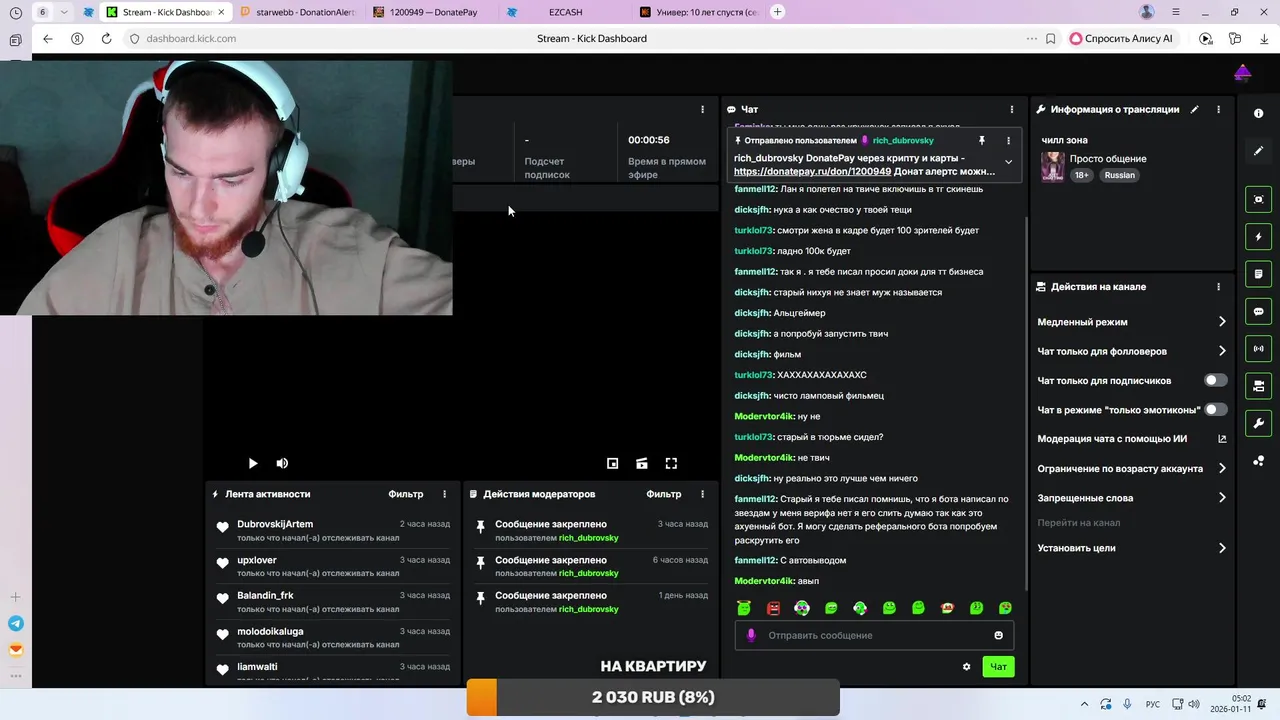This screenshot has width=1280, height=720.
Task: Click the dashboard.kick.com address bar
Action: pos(191,38)
